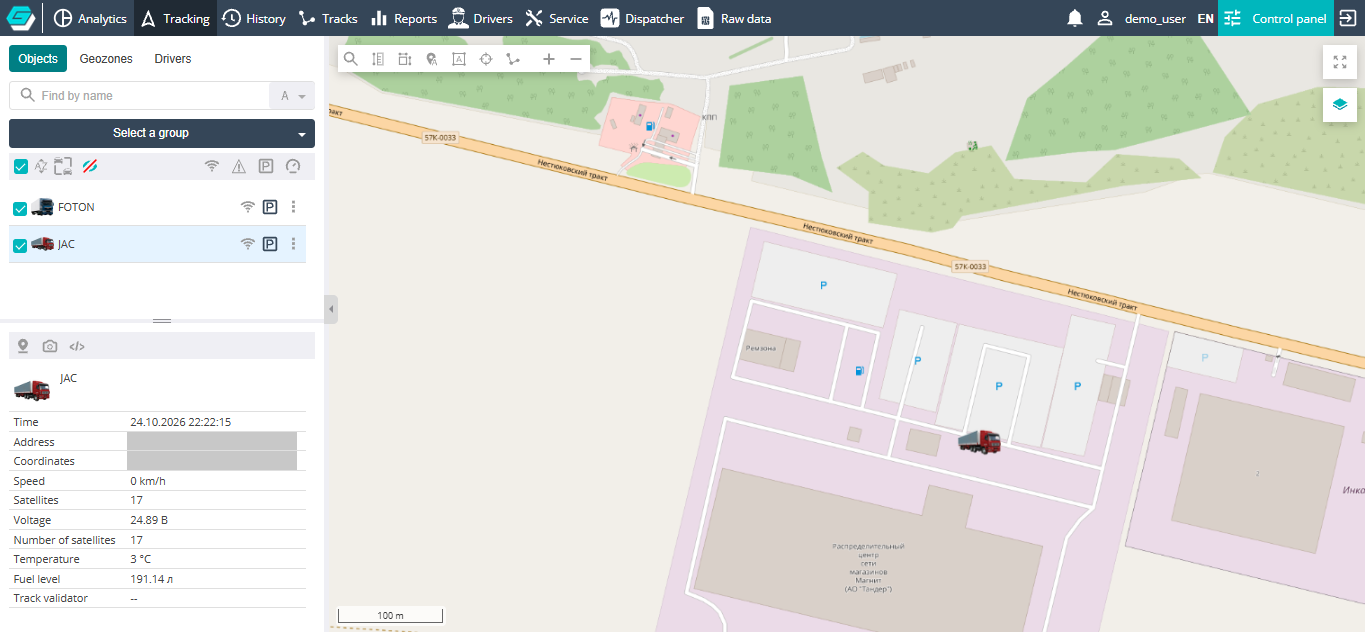Open the Tracks section
This screenshot has width=1365, height=632.
(328, 18)
